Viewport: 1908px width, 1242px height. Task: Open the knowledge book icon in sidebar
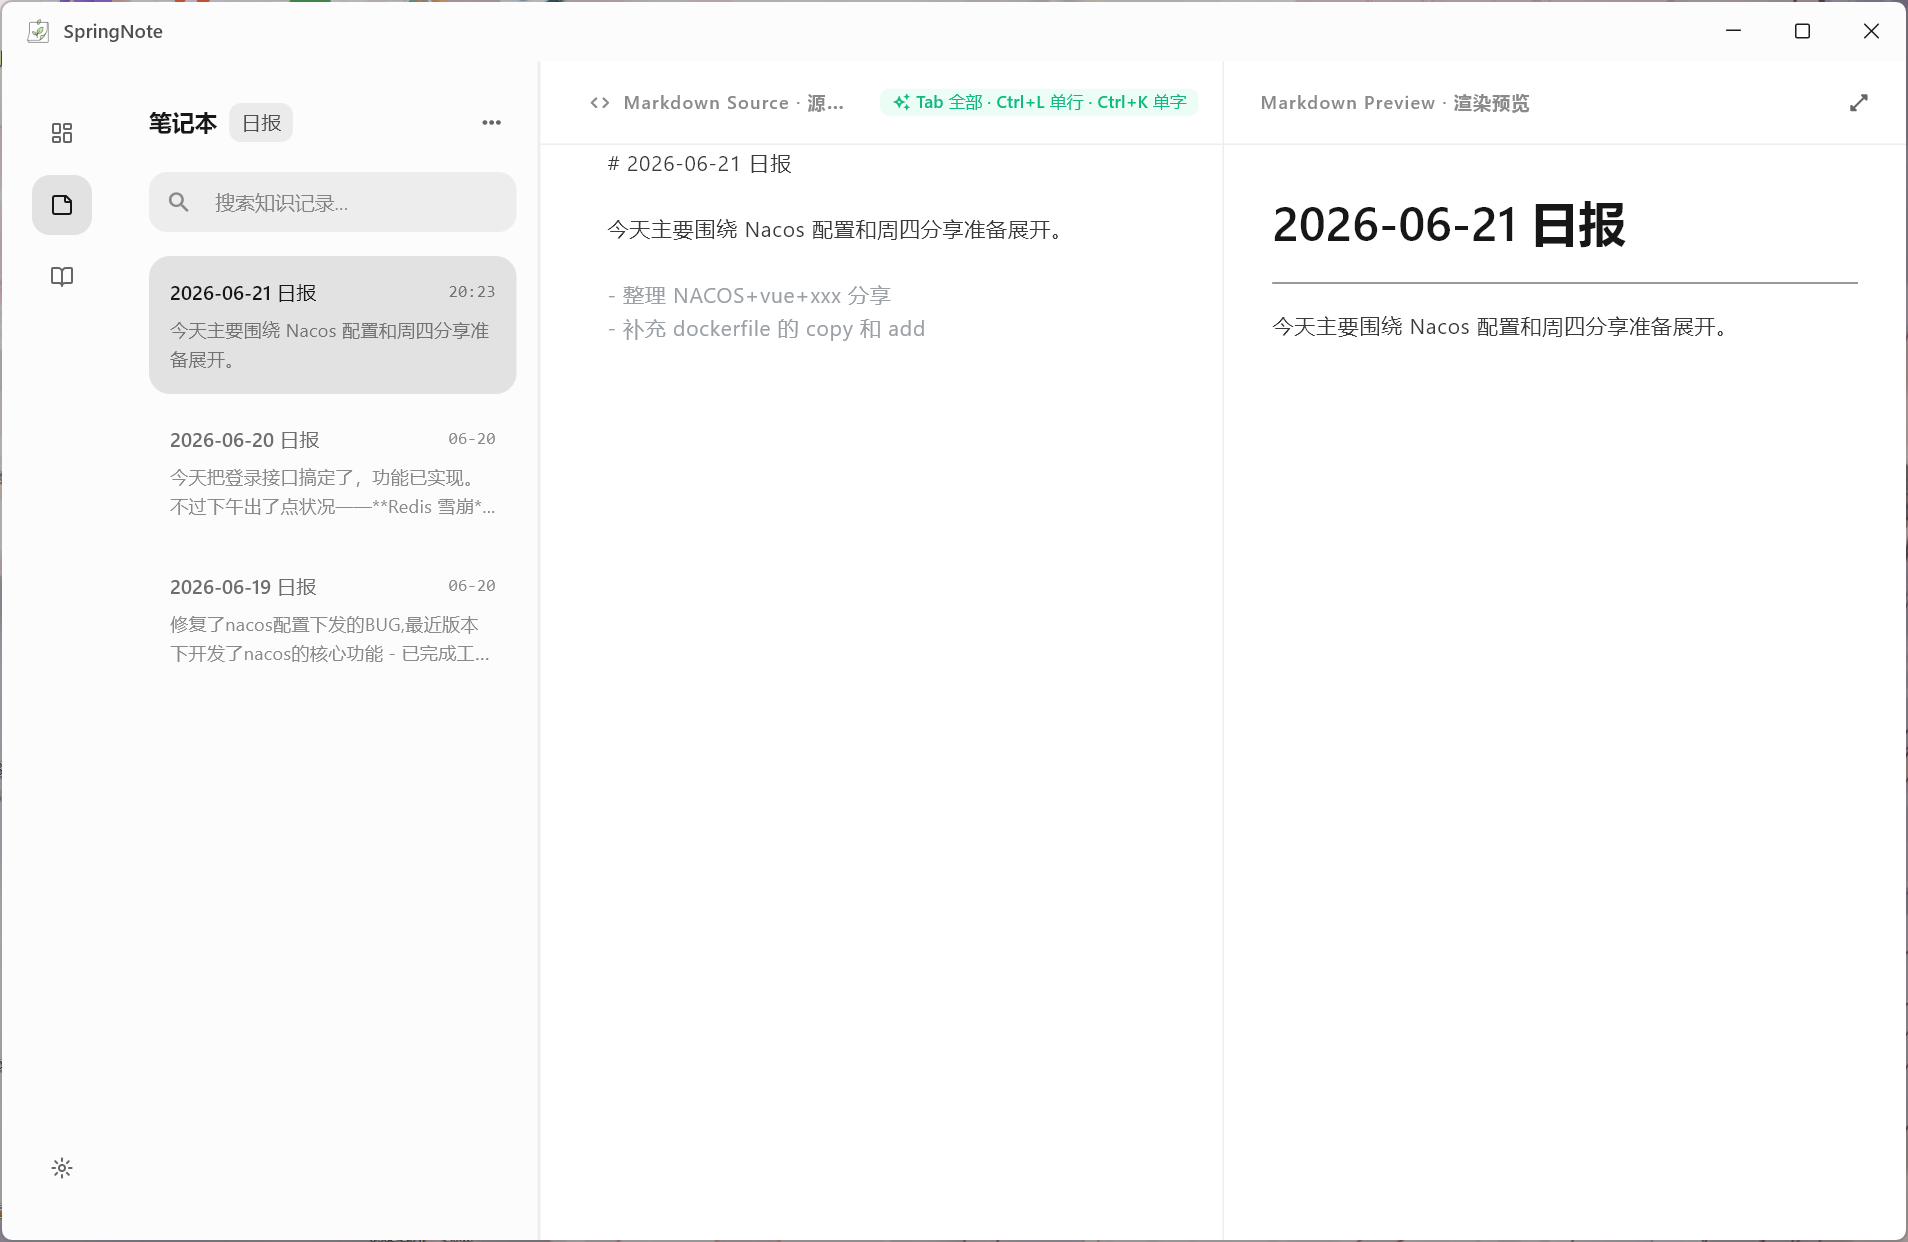click(62, 277)
